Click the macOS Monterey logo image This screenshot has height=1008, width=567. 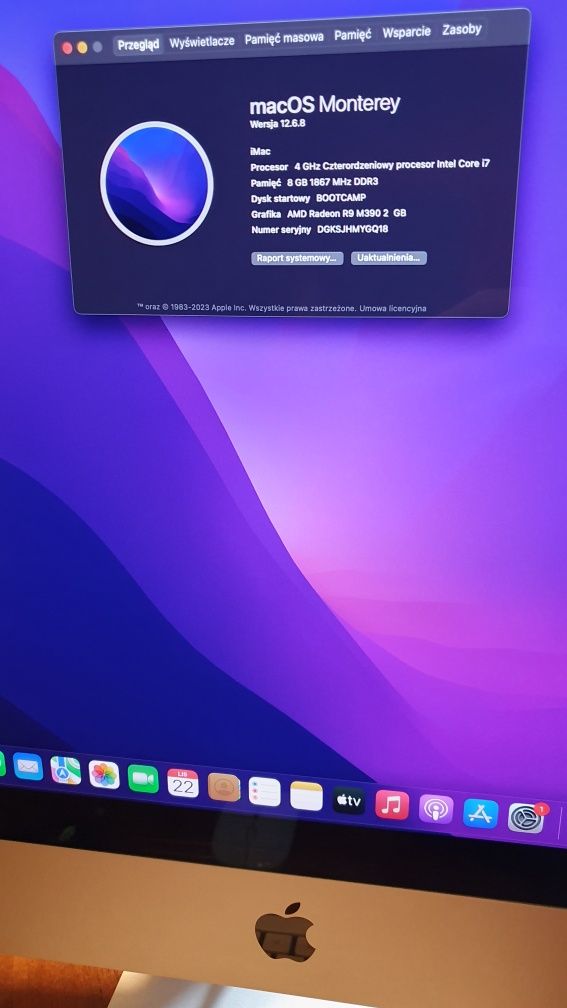(x=157, y=183)
